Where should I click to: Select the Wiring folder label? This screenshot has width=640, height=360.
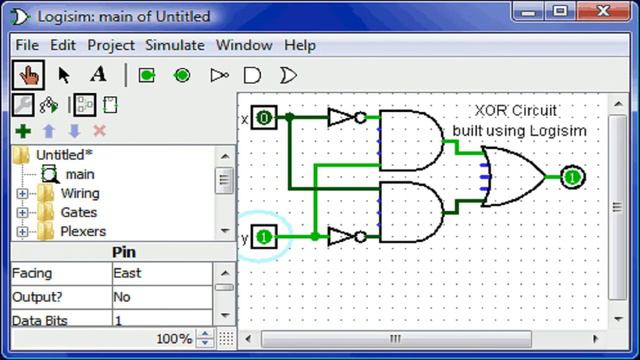pos(80,193)
